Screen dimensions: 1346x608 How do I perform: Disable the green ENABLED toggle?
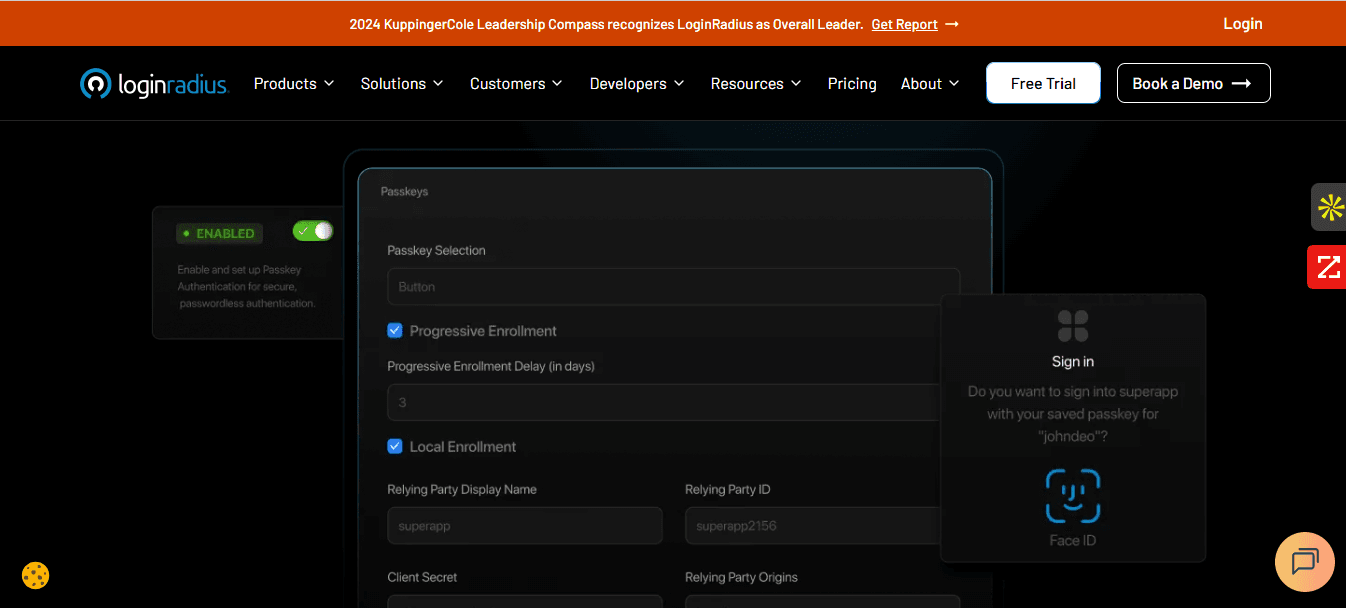click(312, 230)
